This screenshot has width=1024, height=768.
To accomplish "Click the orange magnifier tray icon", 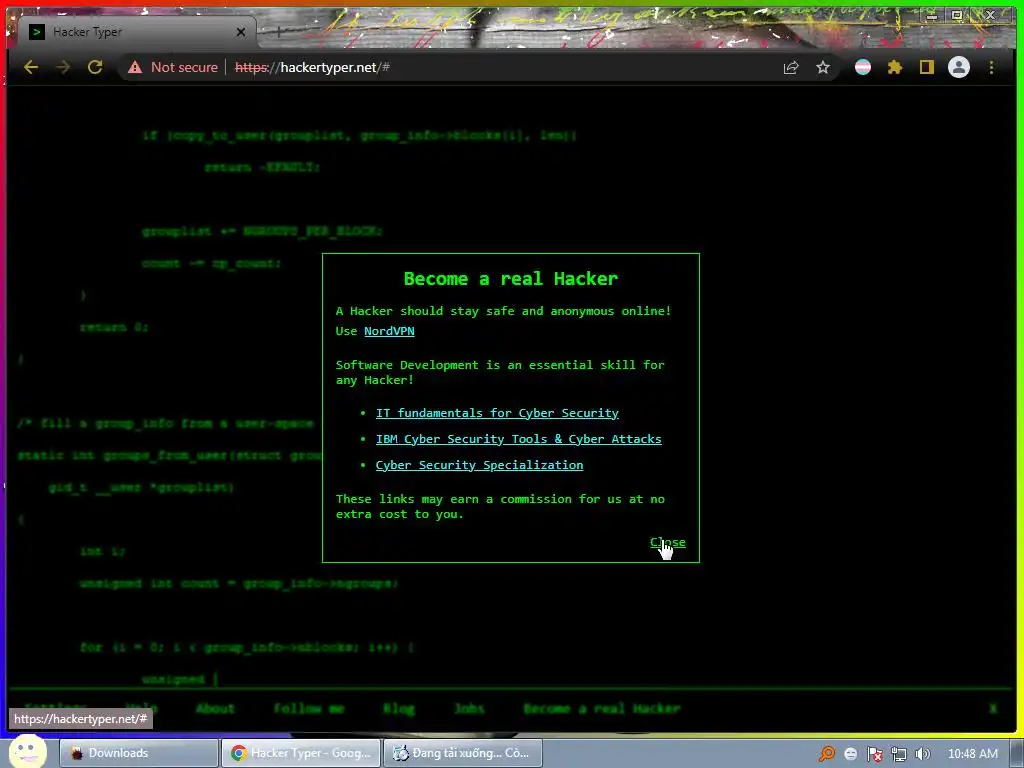I will [827, 754].
